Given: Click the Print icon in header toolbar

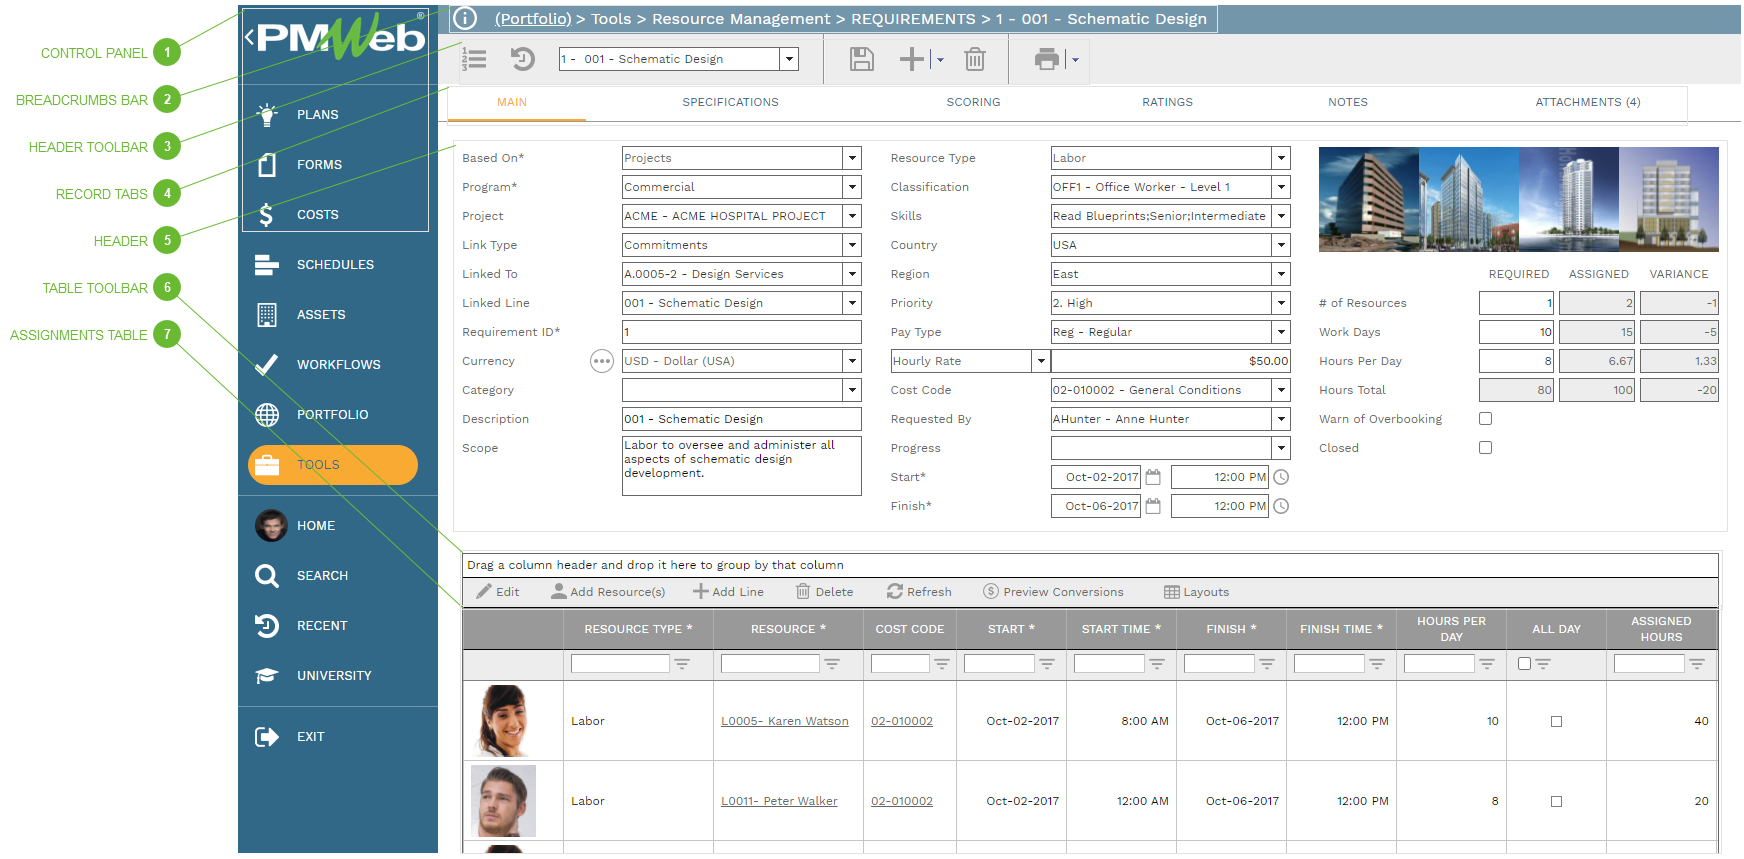Looking at the screenshot, I should click(1046, 60).
